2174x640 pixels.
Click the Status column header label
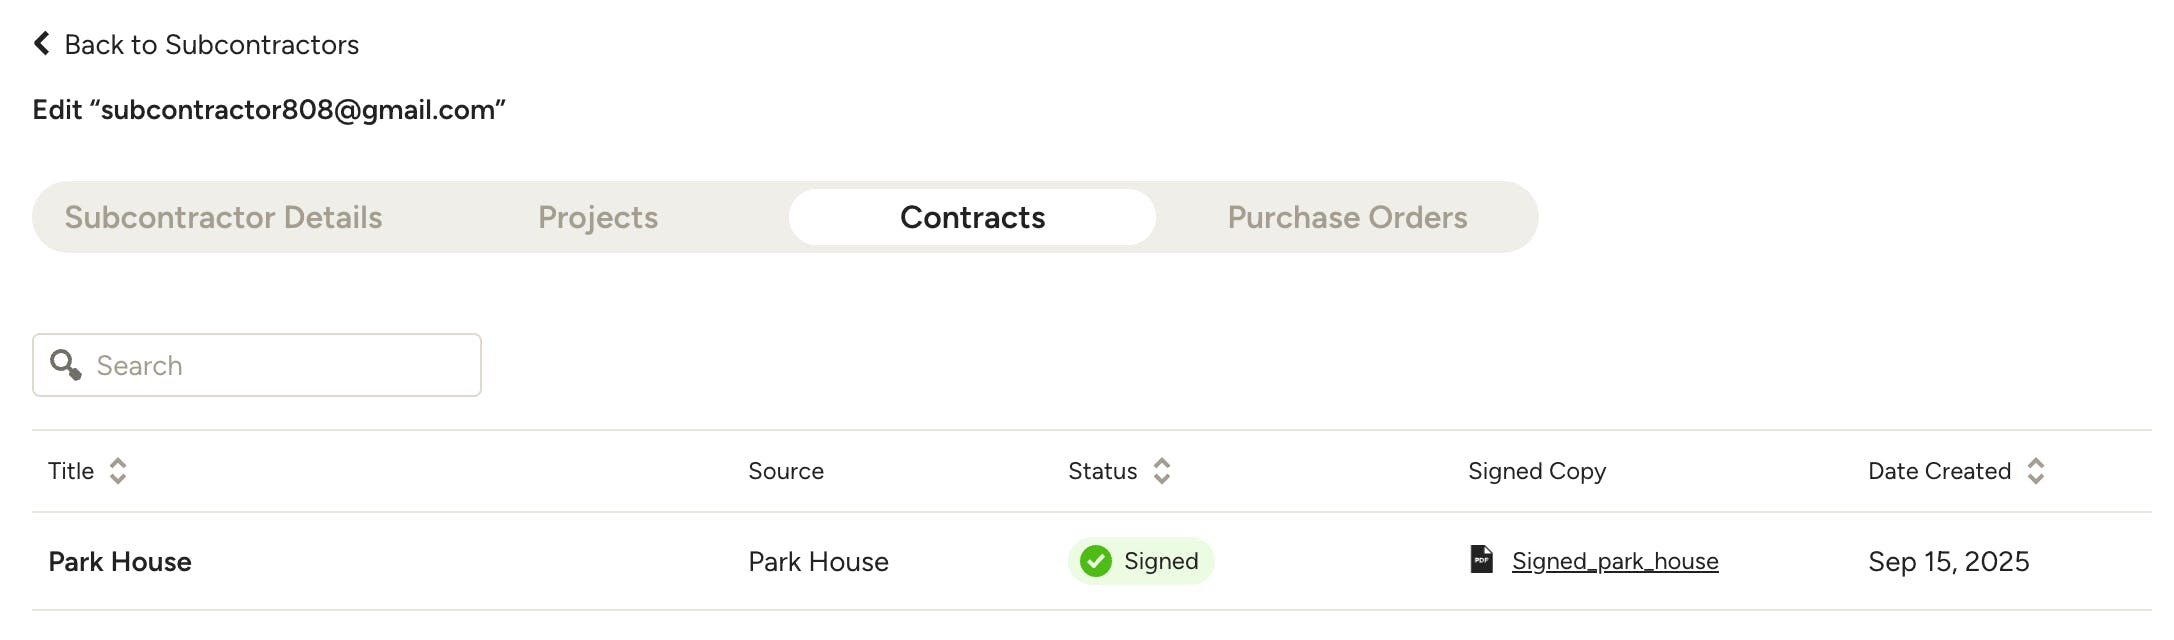tap(1102, 471)
